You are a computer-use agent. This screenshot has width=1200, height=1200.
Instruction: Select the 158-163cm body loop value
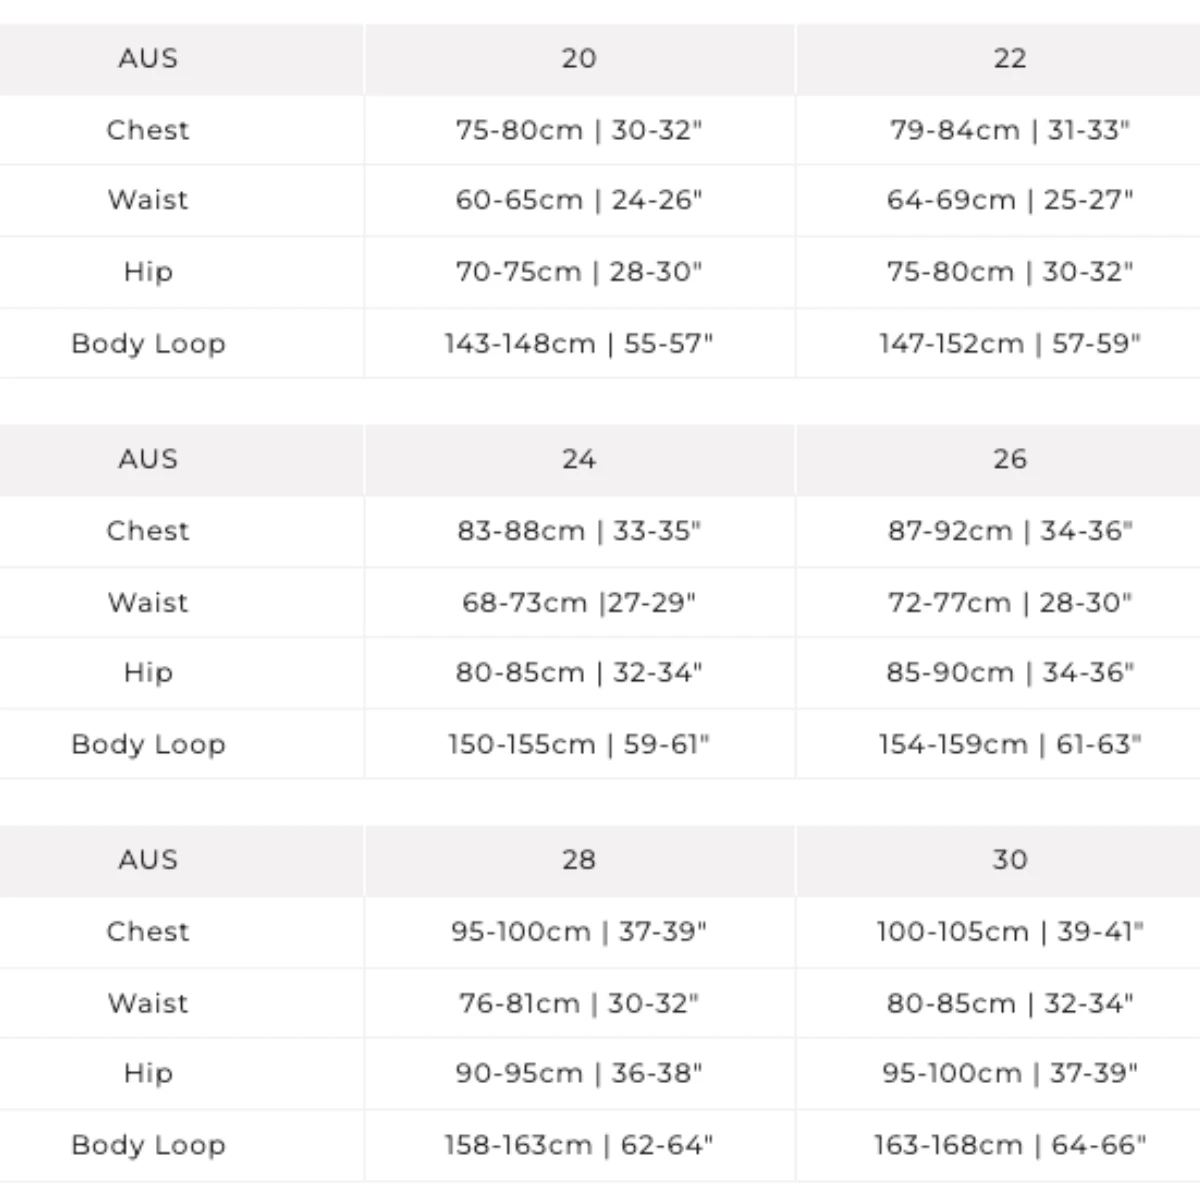(579, 1145)
